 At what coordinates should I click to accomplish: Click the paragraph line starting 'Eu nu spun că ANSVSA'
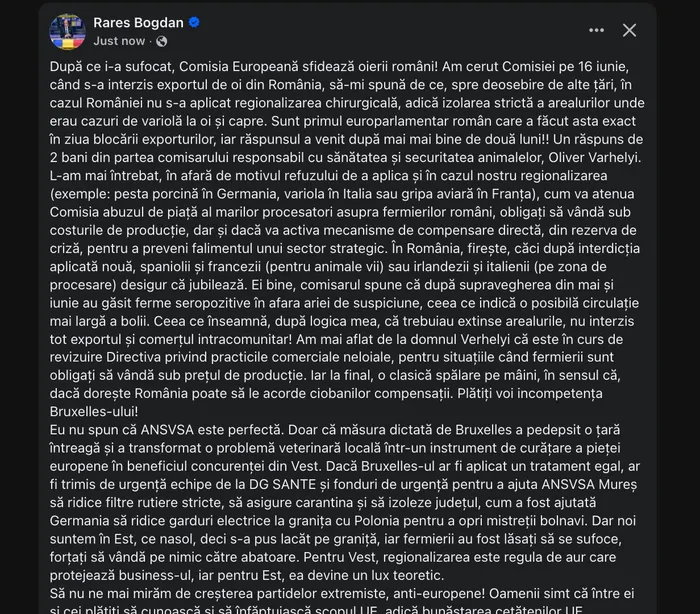pyautogui.click(x=335, y=430)
